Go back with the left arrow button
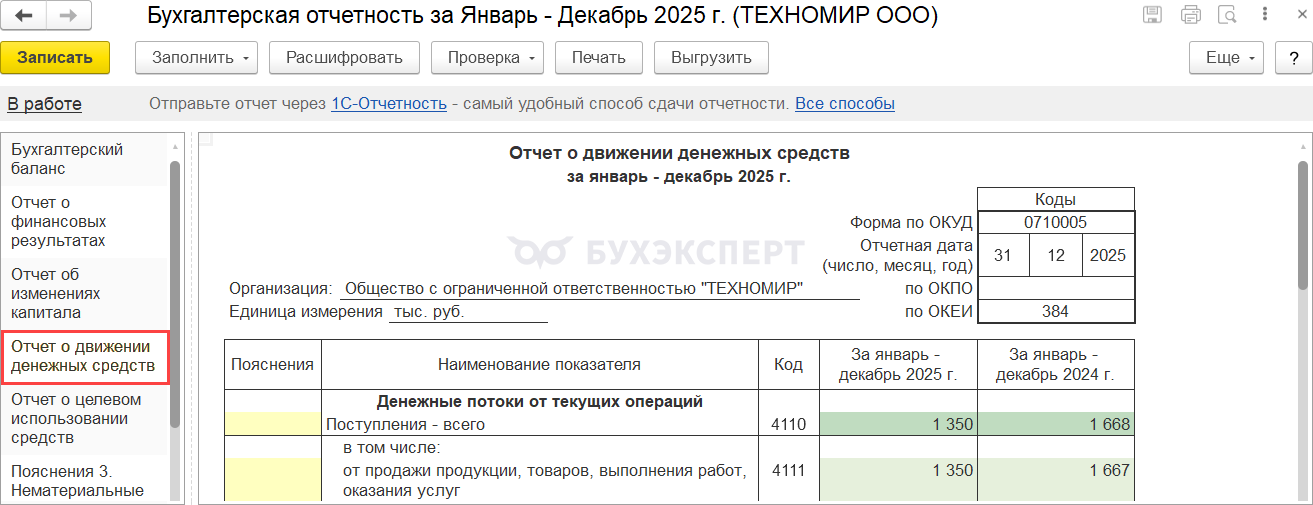 point(25,15)
